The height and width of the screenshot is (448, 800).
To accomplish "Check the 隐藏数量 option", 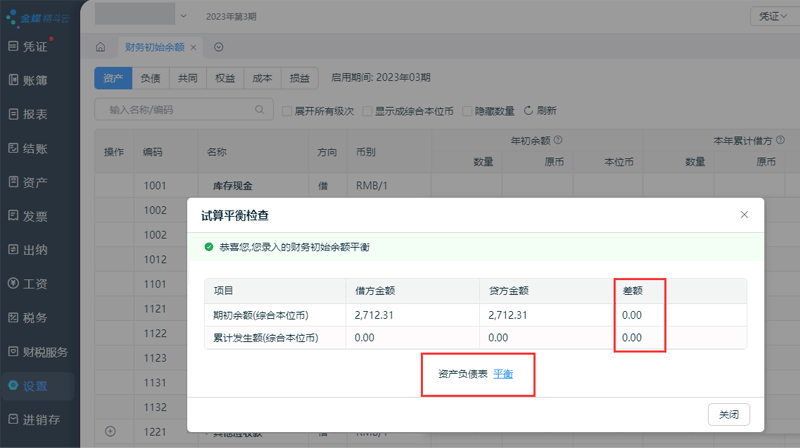I will click(x=467, y=111).
